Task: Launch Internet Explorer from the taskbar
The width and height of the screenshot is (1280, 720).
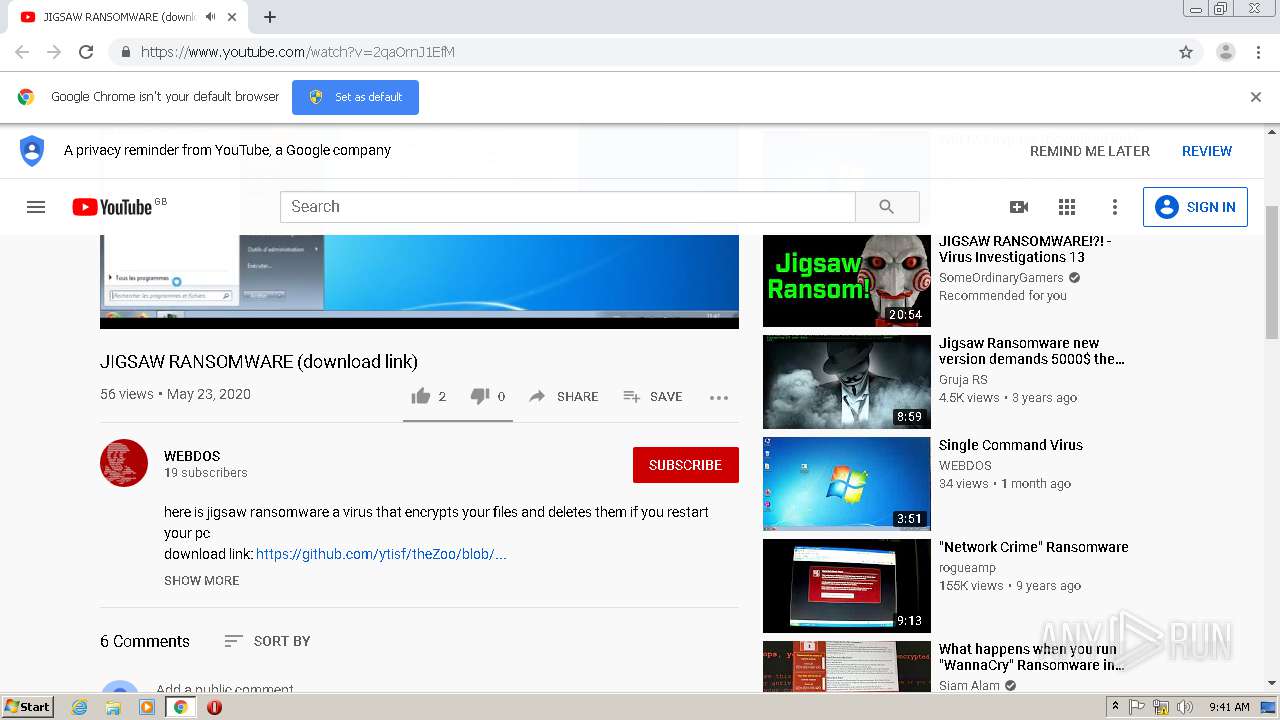Action: 80,707
